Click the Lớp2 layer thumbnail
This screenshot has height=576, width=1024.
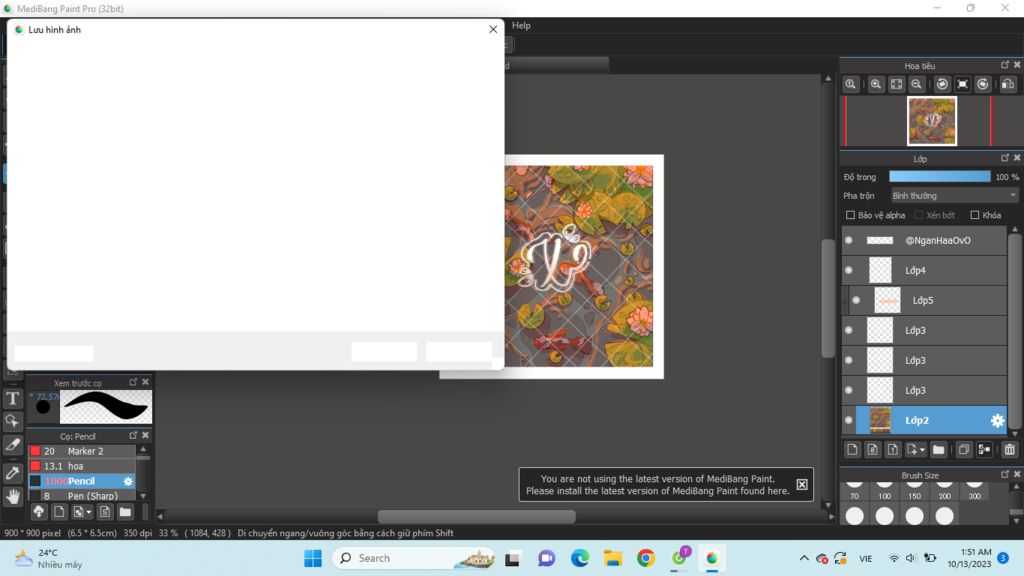click(x=880, y=421)
